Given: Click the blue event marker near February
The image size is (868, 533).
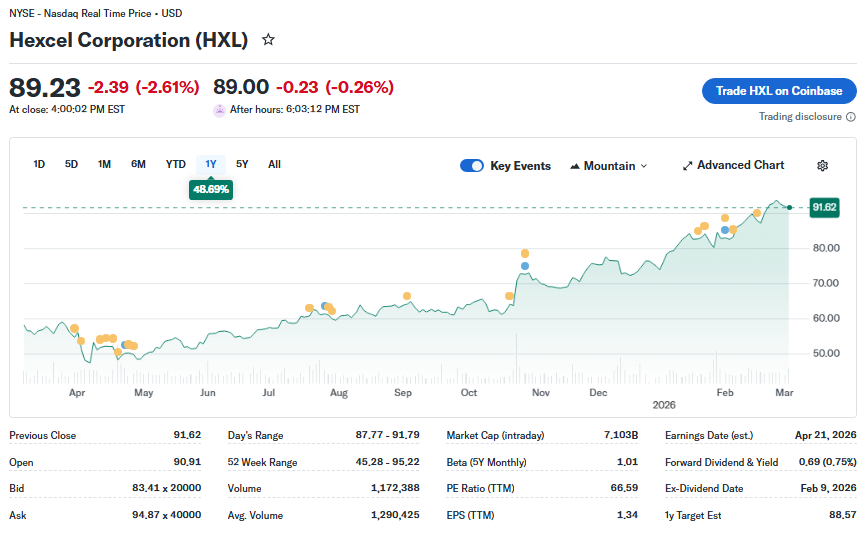Looking at the screenshot, I should coord(725,230).
